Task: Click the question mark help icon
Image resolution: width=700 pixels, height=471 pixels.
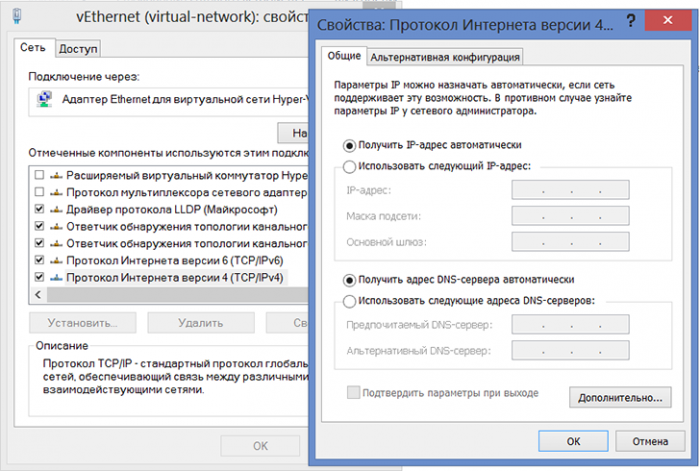Action: (x=631, y=21)
